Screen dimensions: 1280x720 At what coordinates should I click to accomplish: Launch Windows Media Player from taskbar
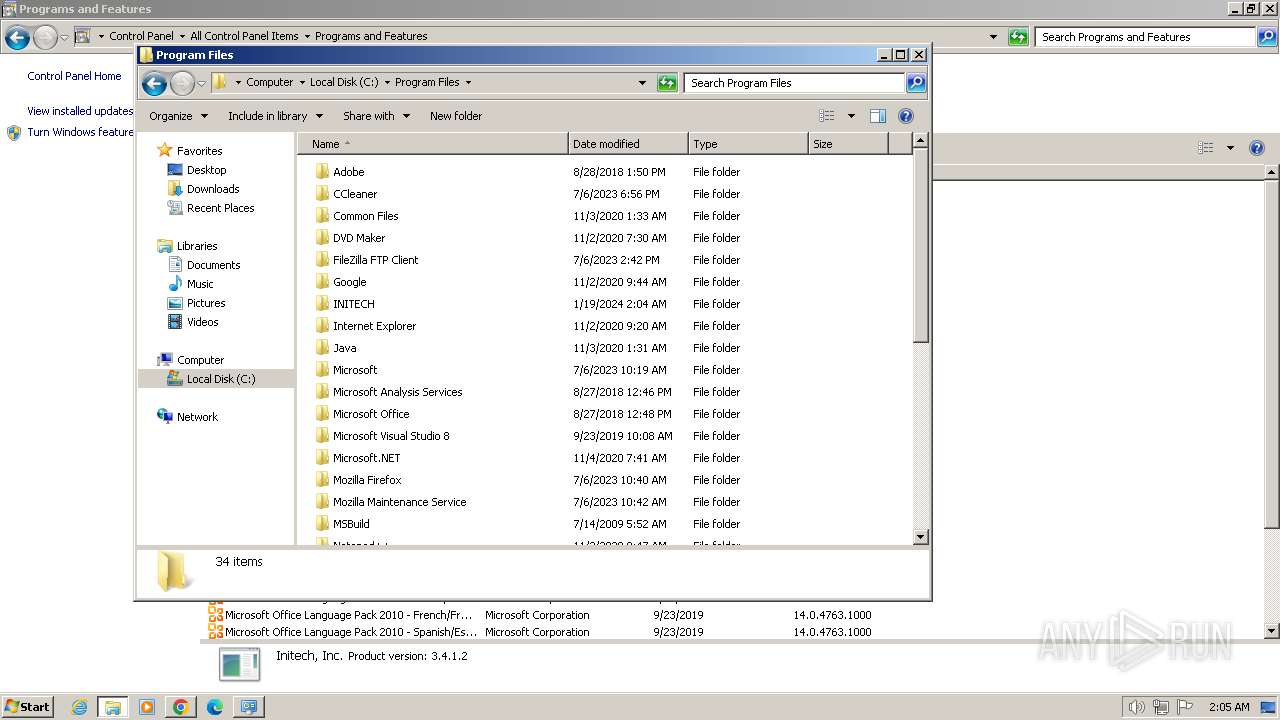pos(147,707)
